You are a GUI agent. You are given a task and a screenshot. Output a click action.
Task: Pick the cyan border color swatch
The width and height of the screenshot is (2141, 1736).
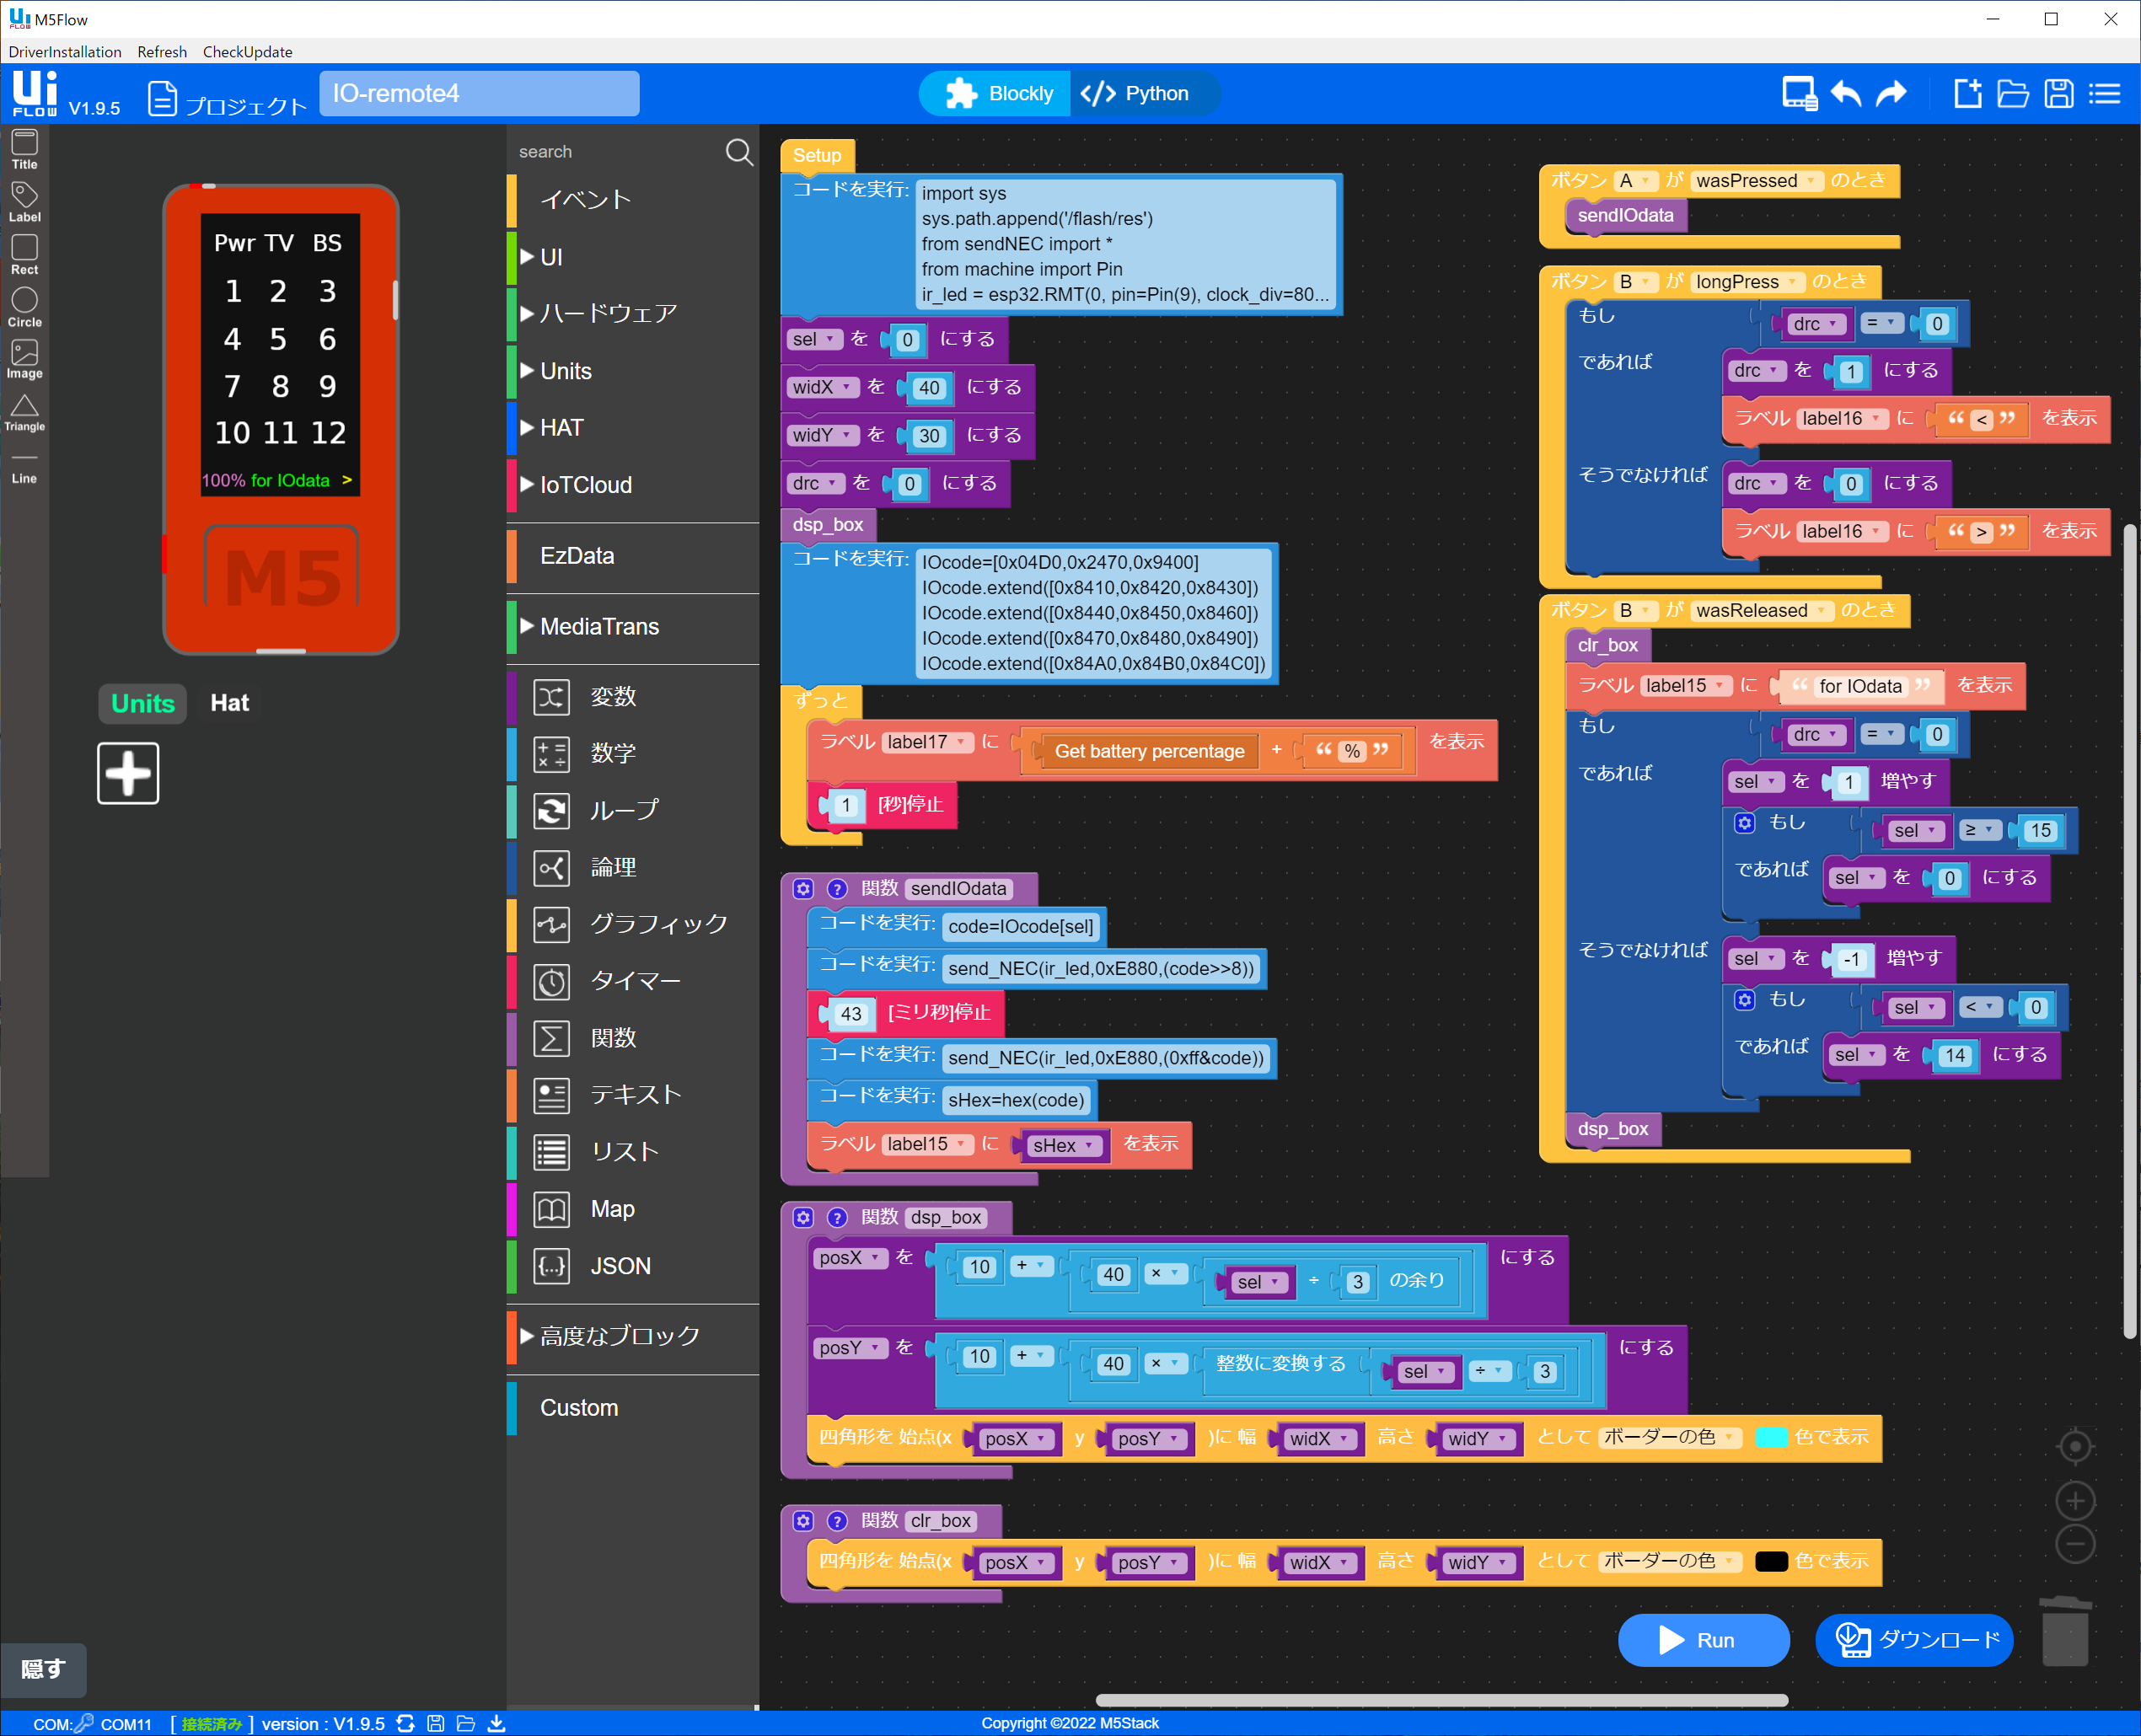pos(1771,1437)
